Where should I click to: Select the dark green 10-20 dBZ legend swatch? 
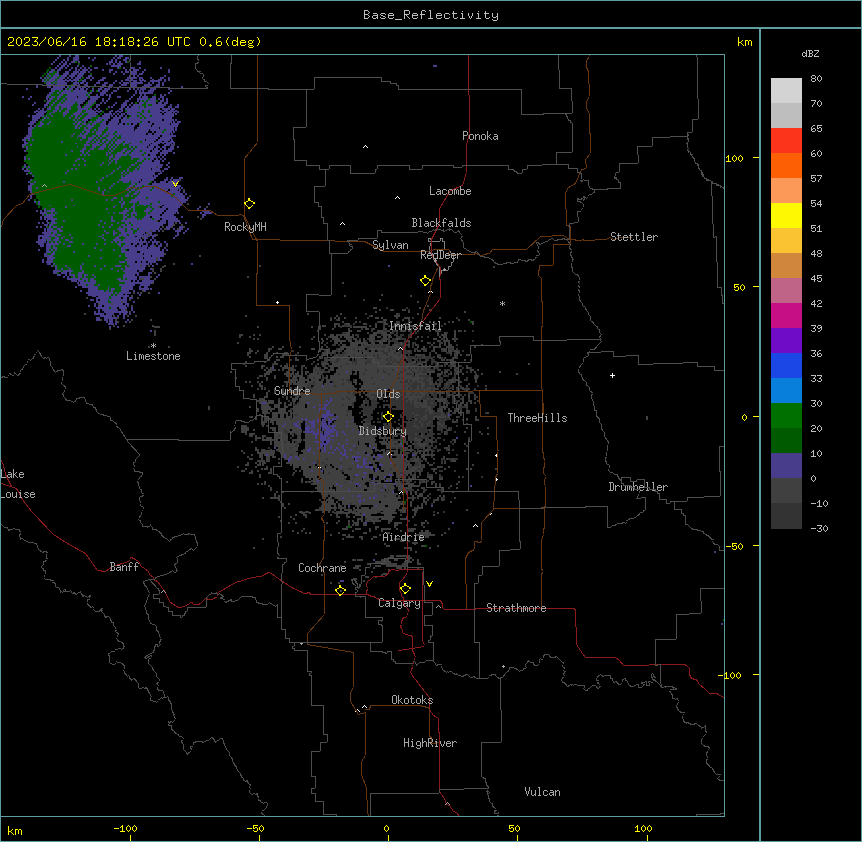(x=786, y=441)
